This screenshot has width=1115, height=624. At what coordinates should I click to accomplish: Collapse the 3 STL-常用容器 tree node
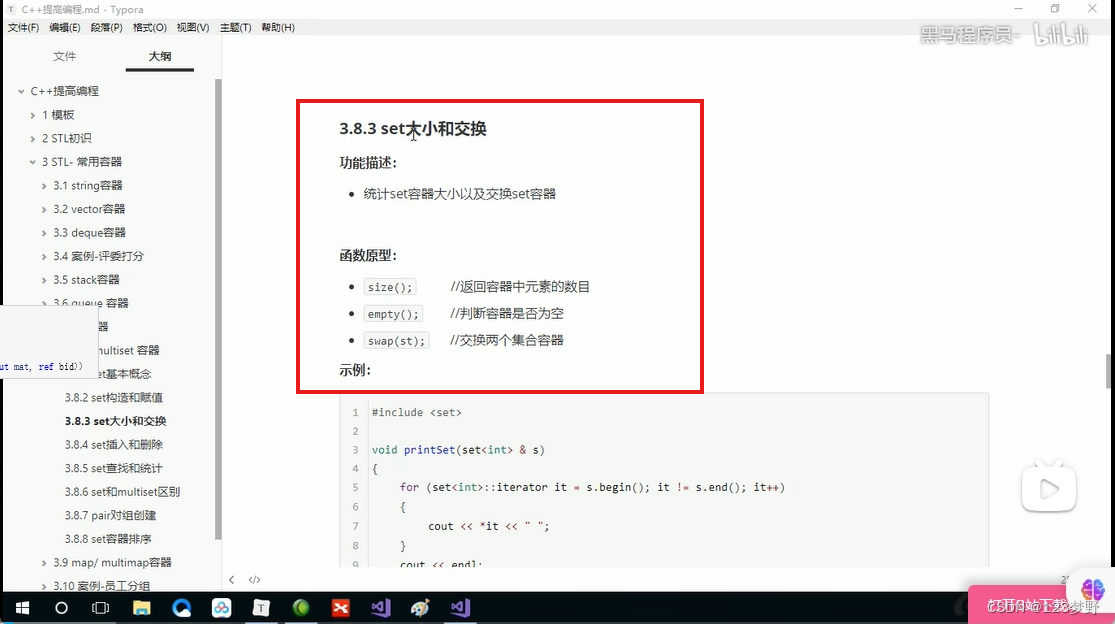(x=33, y=161)
